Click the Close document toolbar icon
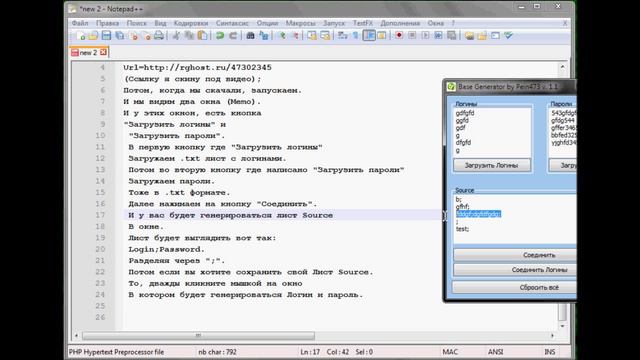640x360 pixels. coord(133,36)
